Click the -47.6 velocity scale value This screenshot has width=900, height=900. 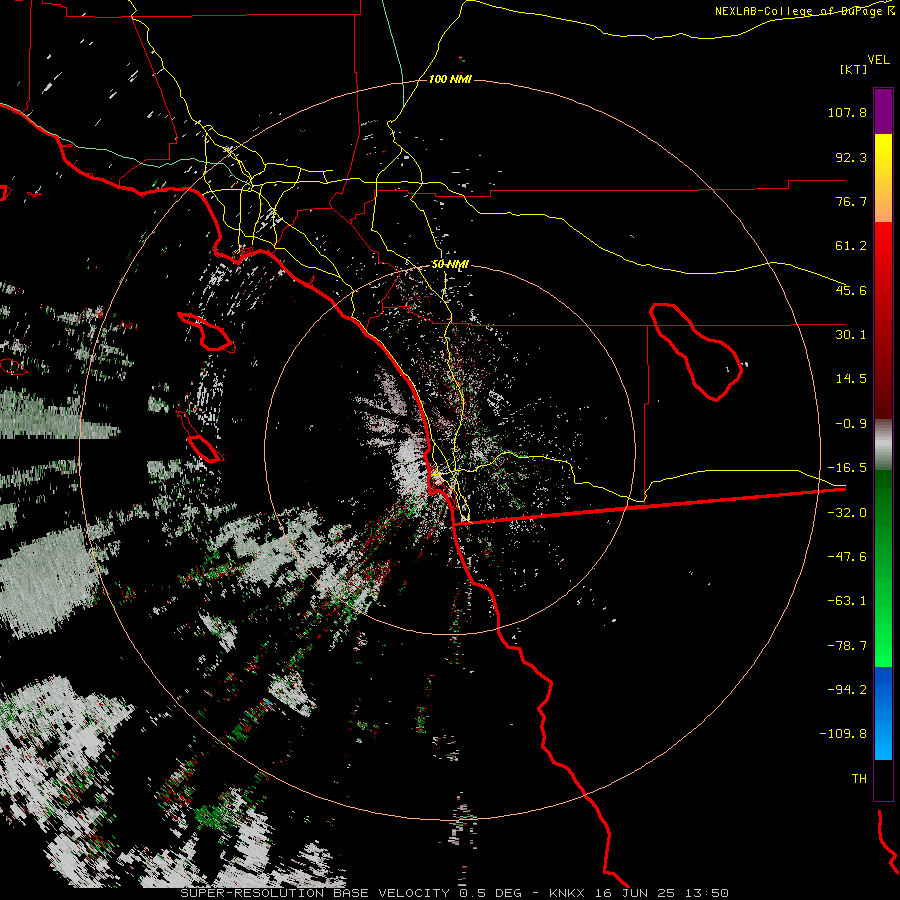[x=847, y=557]
